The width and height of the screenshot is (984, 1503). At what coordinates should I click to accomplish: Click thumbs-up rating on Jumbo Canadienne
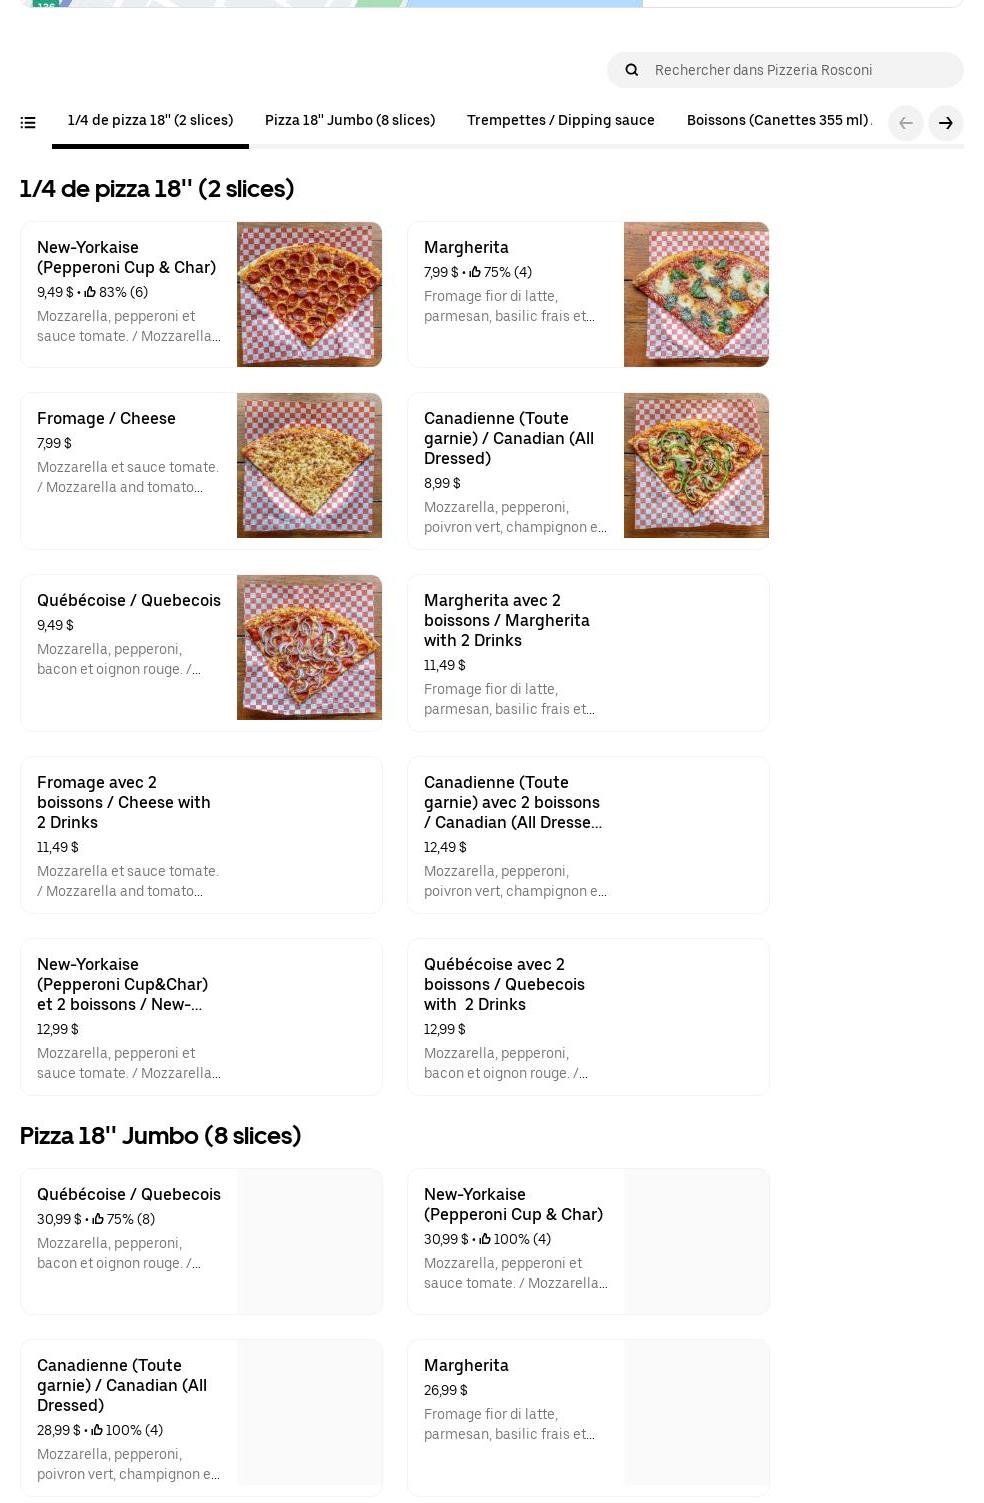click(x=97, y=1430)
